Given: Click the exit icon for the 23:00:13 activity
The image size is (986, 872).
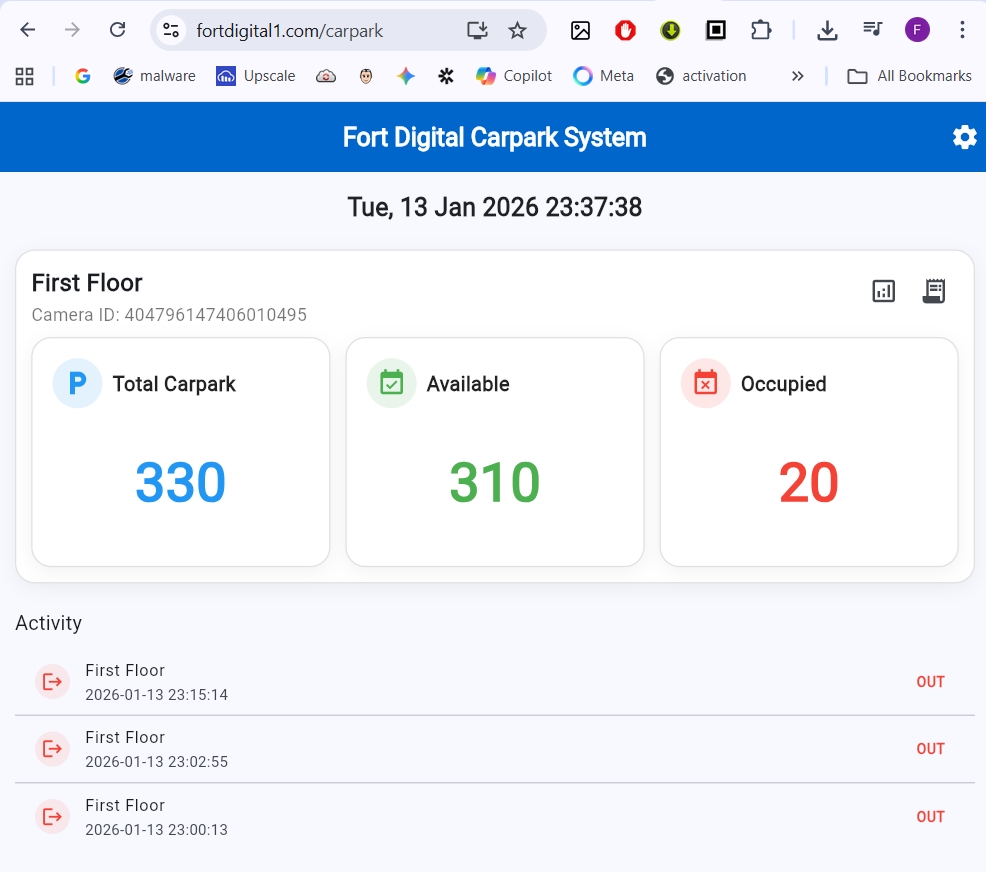Looking at the screenshot, I should tap(52, 816).
